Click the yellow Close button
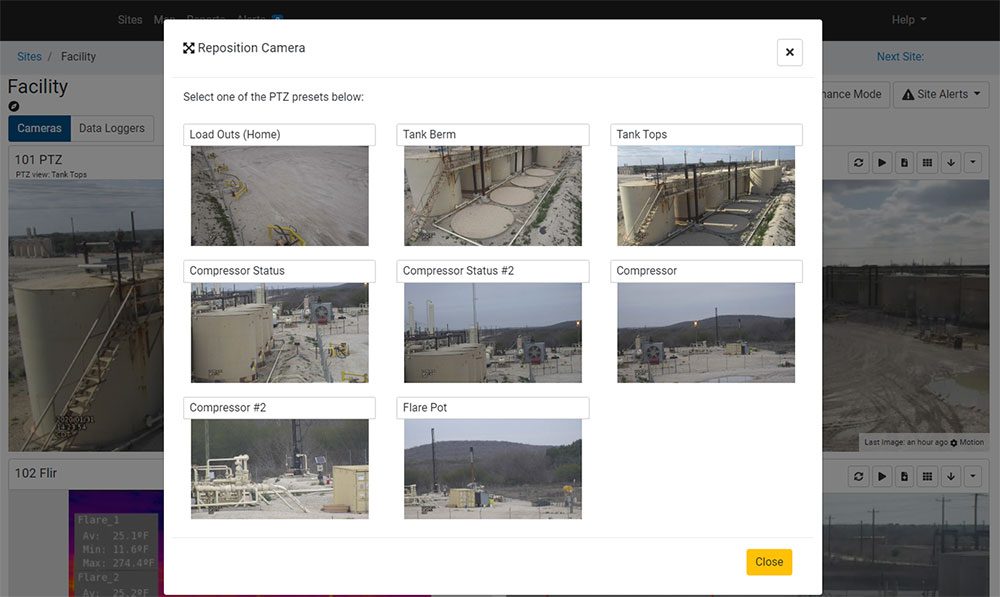 click(x=768, y=562)
